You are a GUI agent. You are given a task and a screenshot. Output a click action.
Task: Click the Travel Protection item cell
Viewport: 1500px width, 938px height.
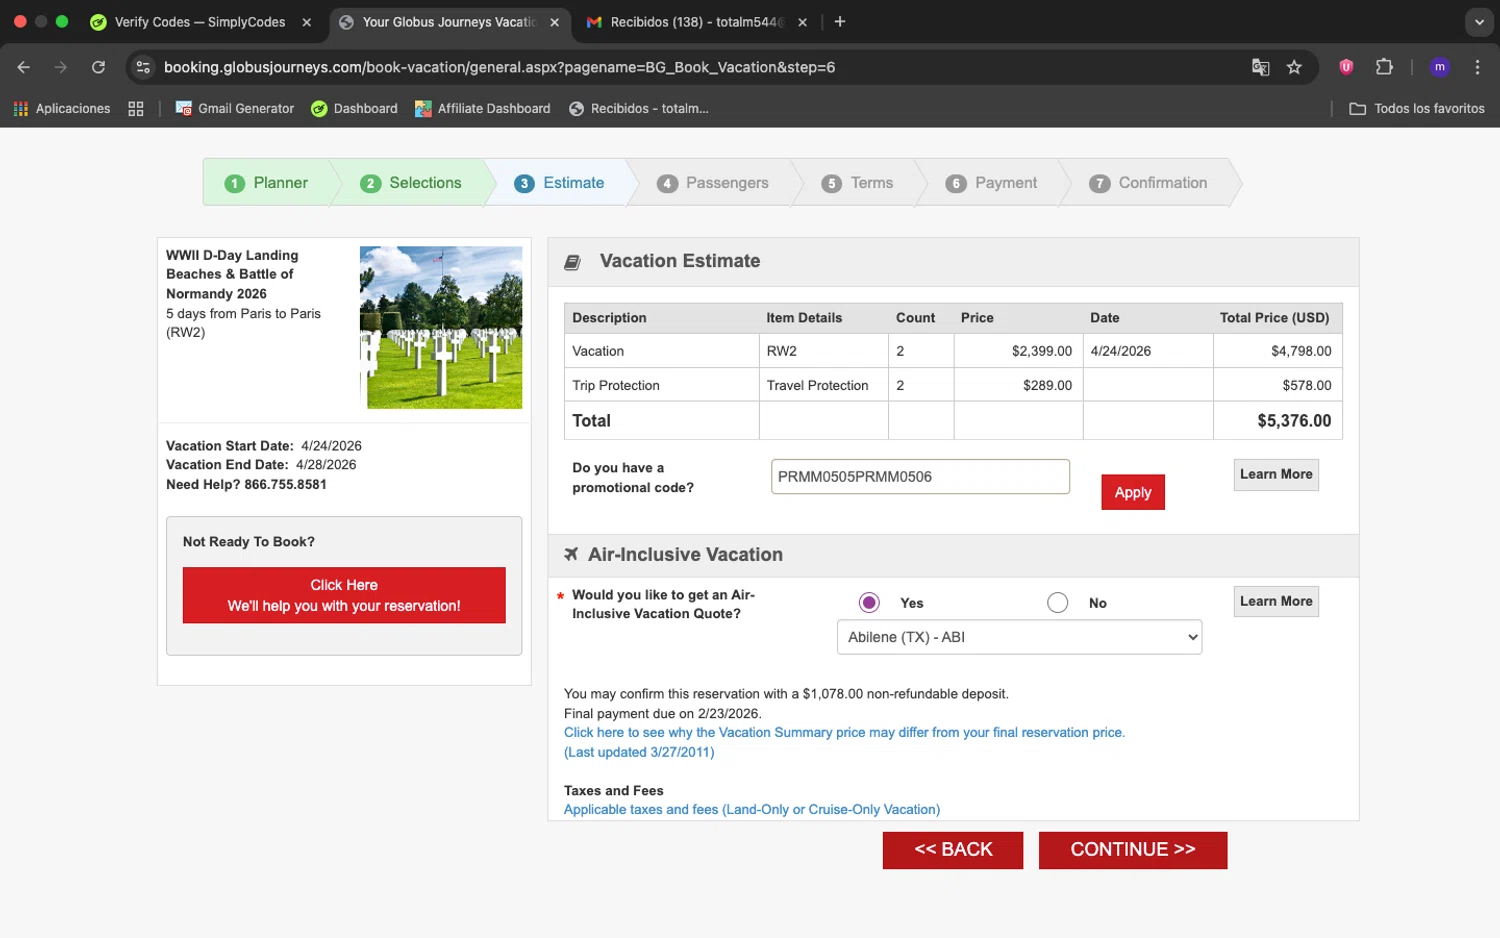(x=824, y=385)
